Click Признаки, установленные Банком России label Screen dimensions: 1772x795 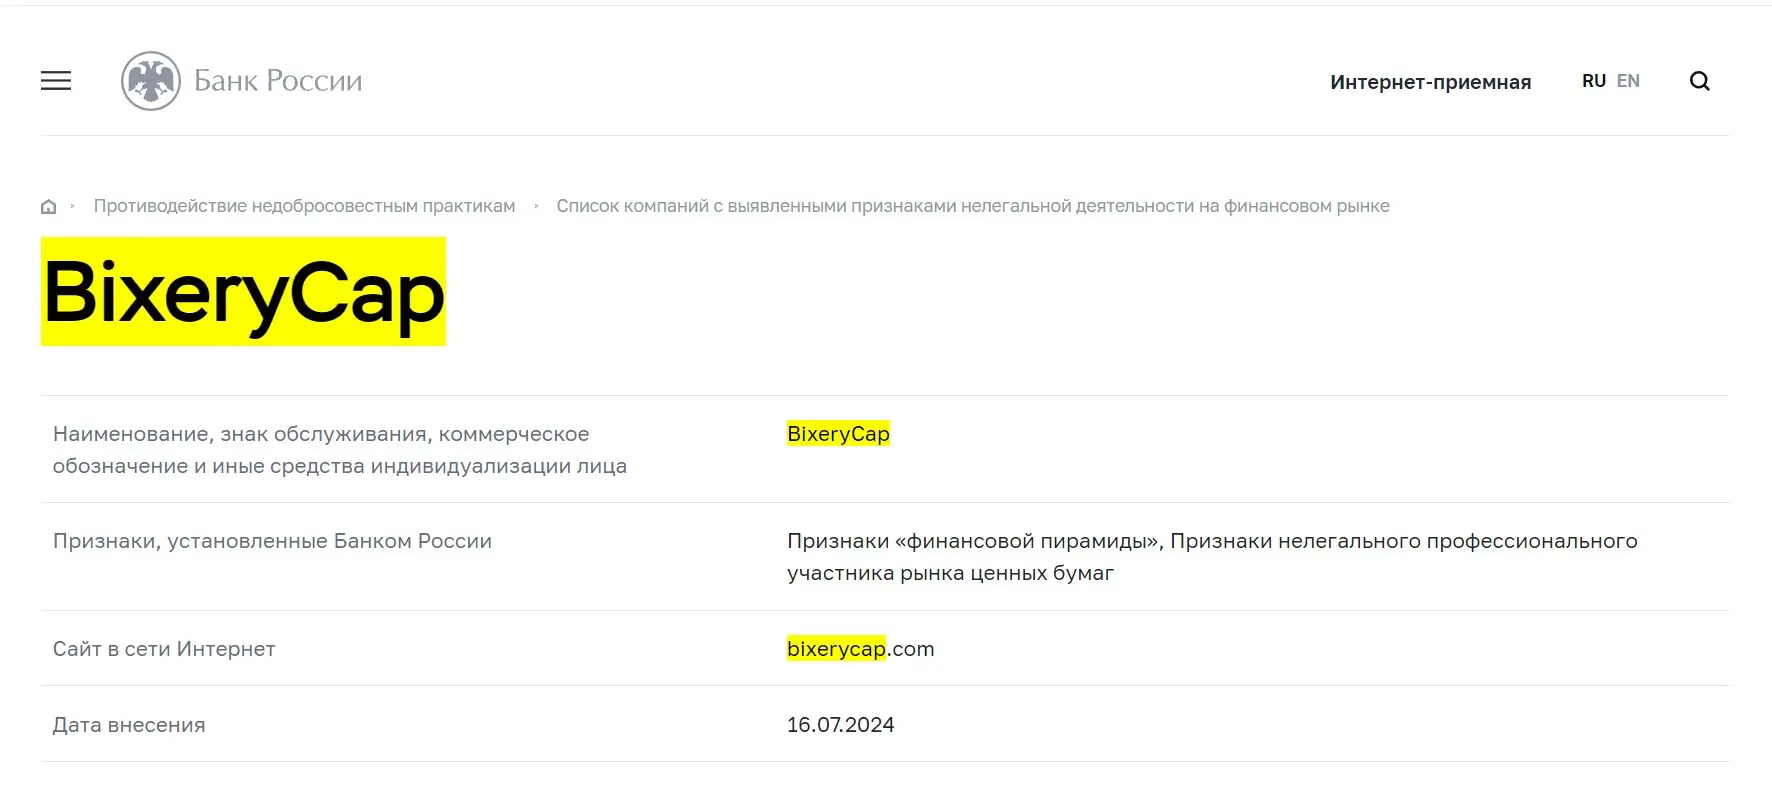[272, 541]
